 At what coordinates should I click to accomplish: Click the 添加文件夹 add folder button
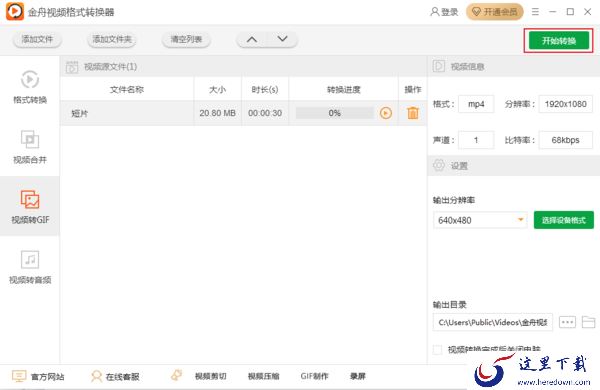pos(112,39)
